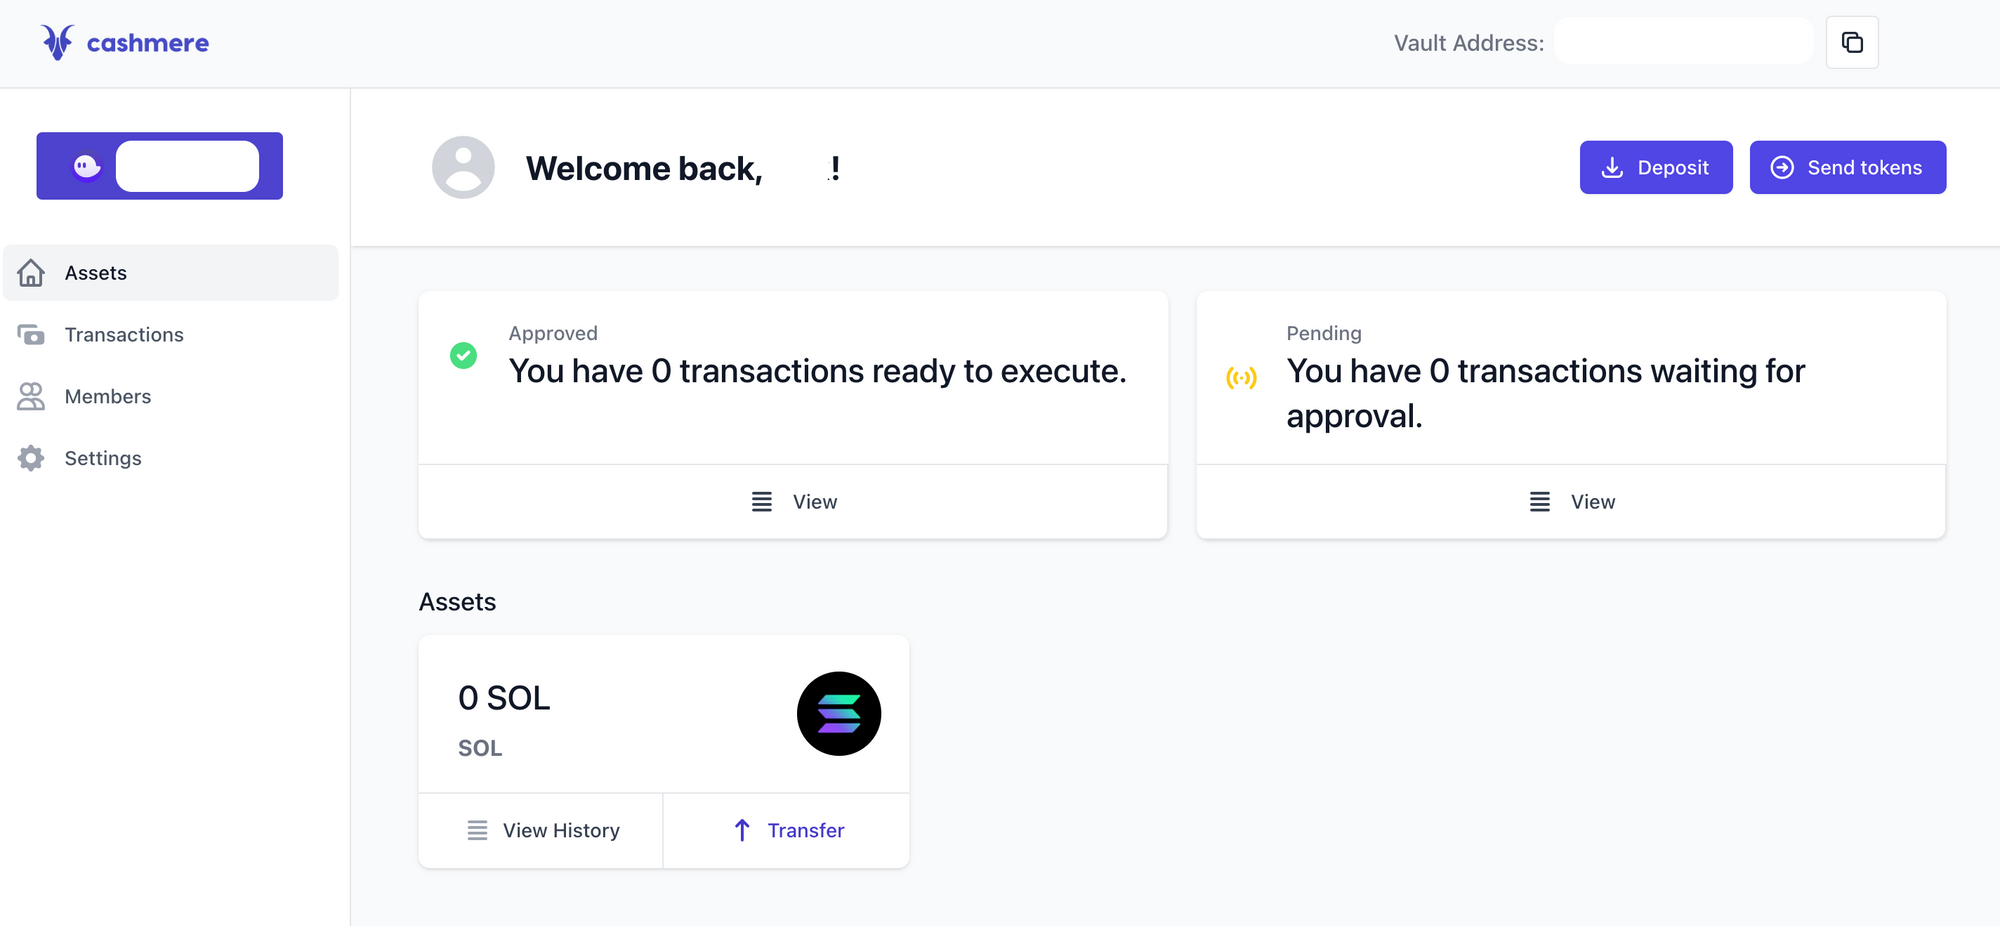Open Transactions via its sidebar icon

[30, 335]
